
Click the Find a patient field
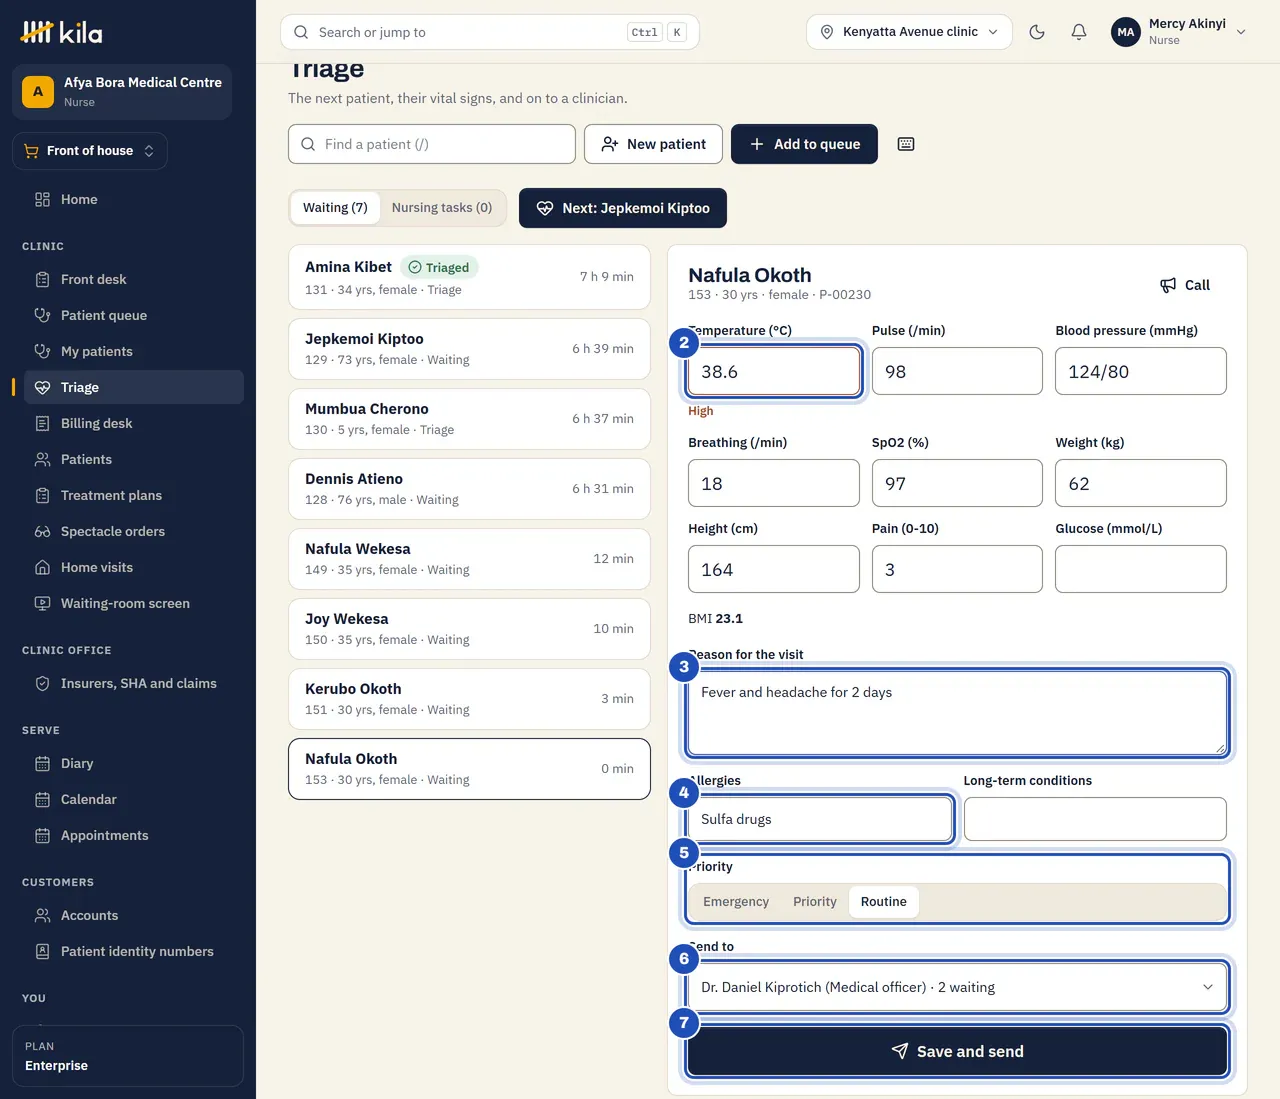pyautogui.click(x=432, y=144)
